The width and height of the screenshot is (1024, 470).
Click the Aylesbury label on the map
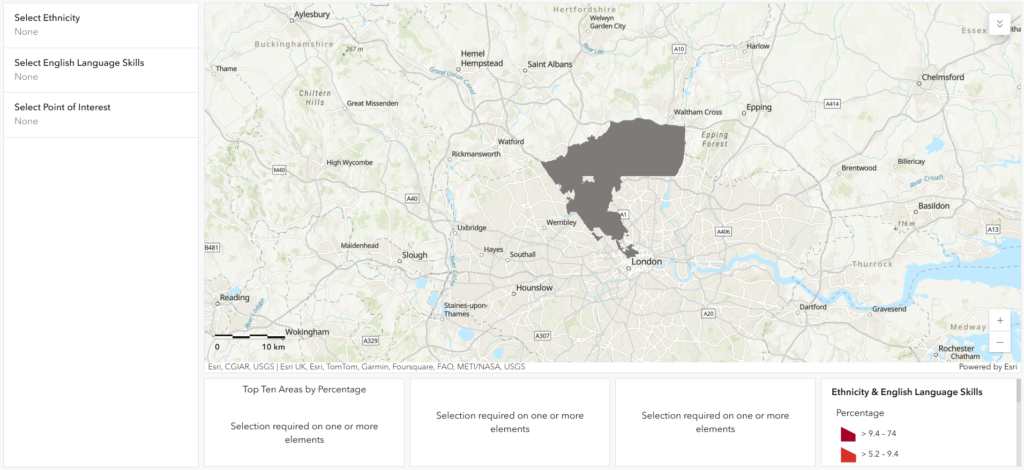(x=311, y=13)
